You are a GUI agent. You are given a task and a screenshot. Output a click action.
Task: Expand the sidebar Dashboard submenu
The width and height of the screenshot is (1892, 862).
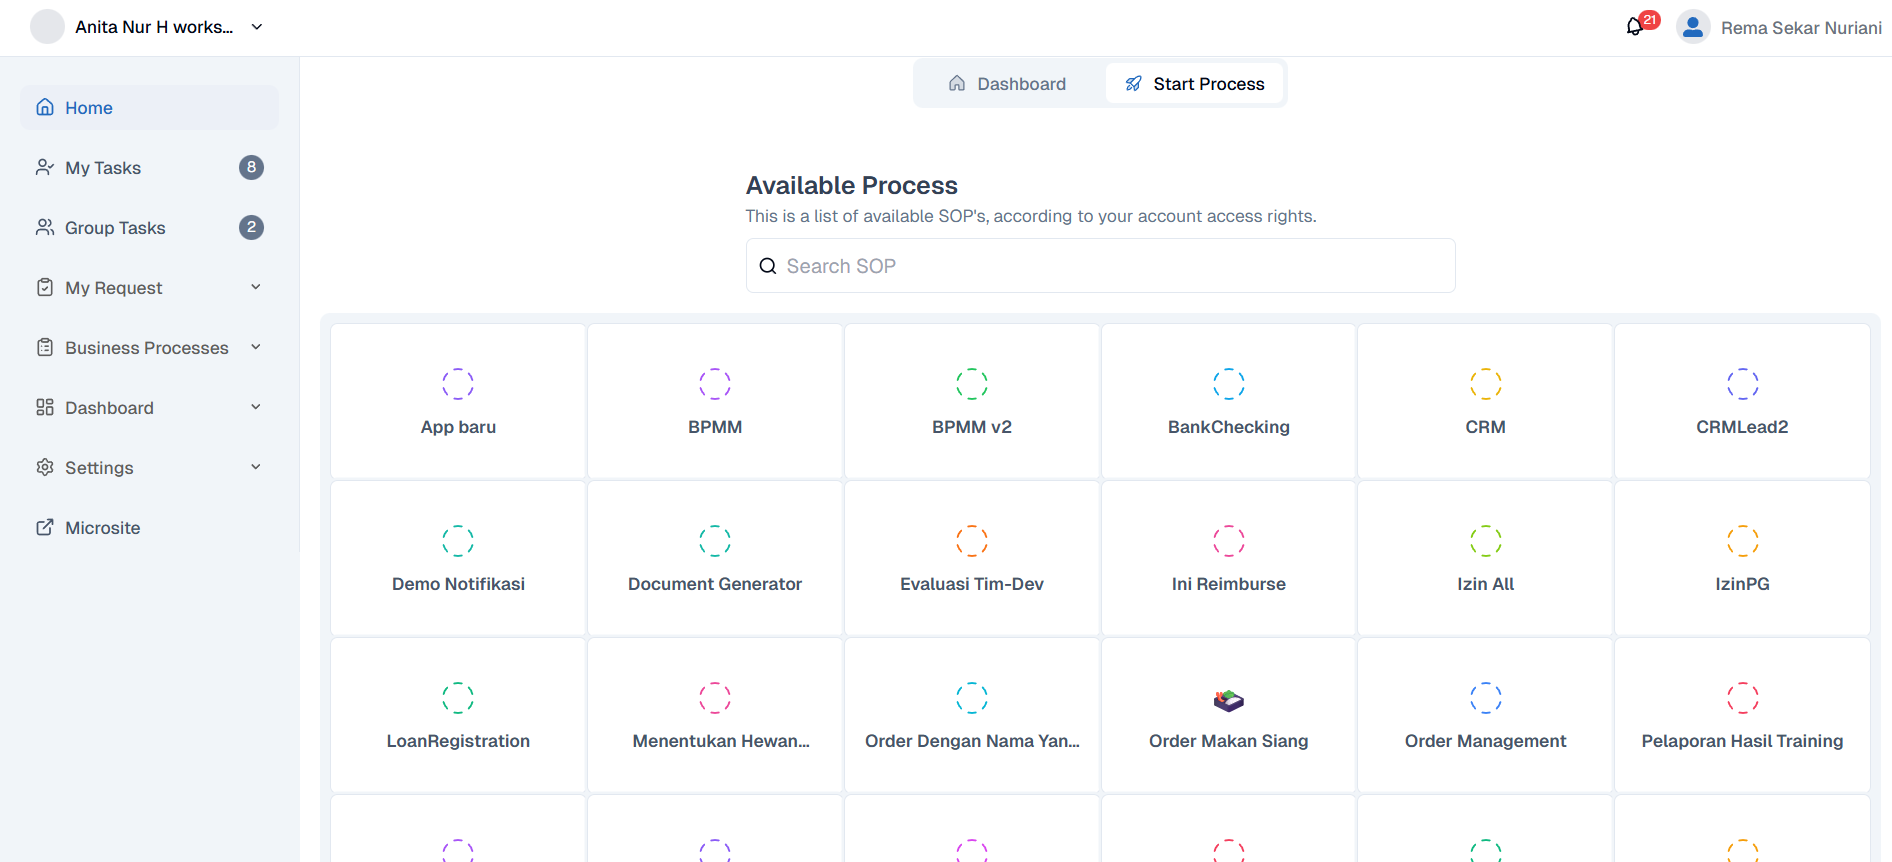(x=256, y=407)
